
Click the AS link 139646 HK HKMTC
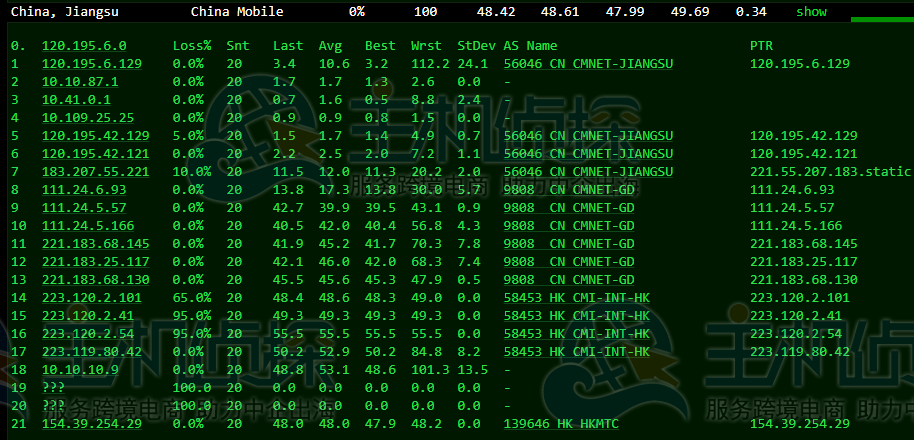click(561, 424)
